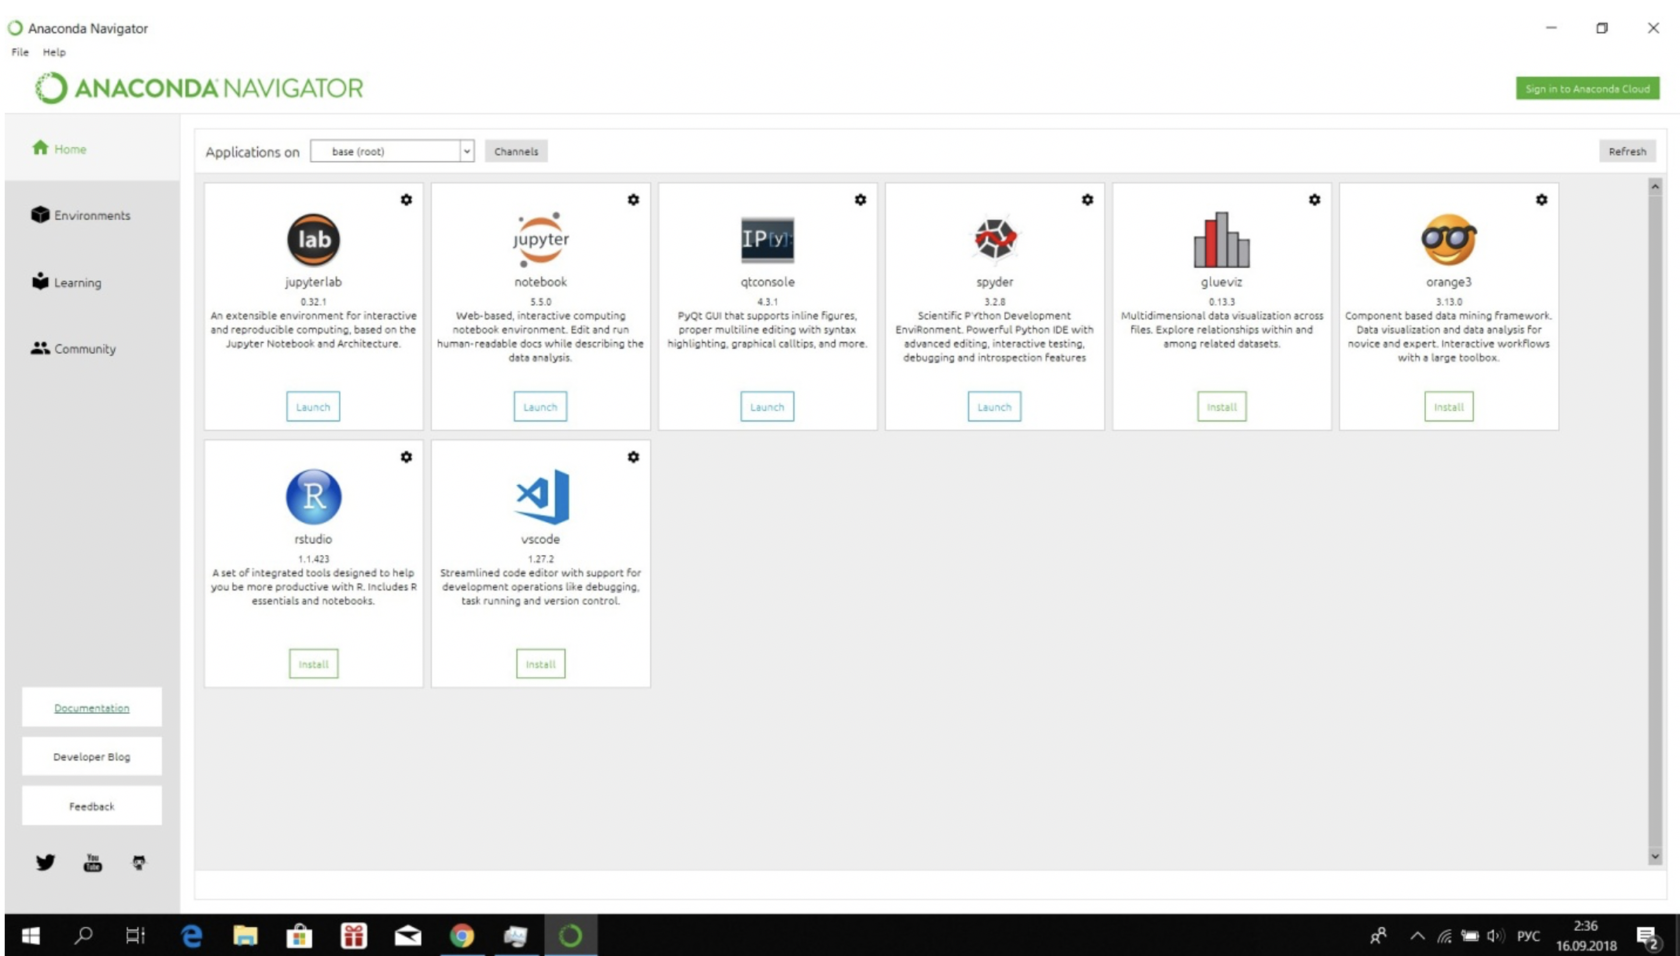Open the orange3 settings gear
This screenshot has width=1680, height=956.
(1541, 200)
